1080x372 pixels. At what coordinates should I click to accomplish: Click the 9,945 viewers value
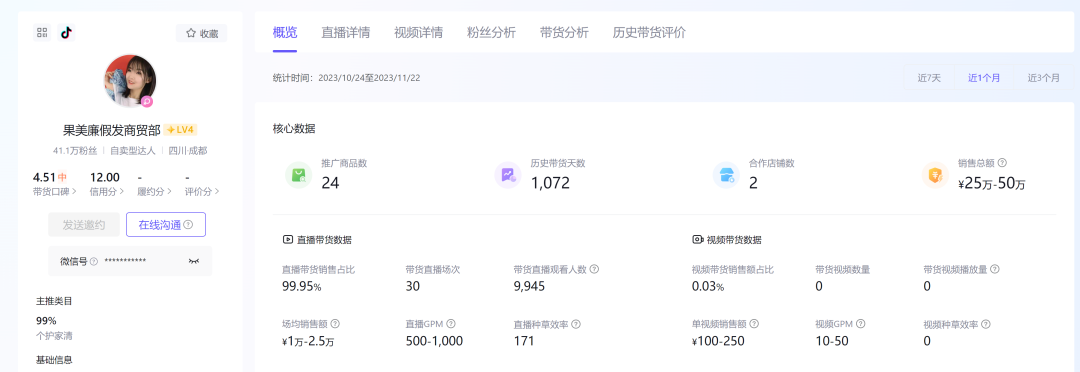point(529,286)
